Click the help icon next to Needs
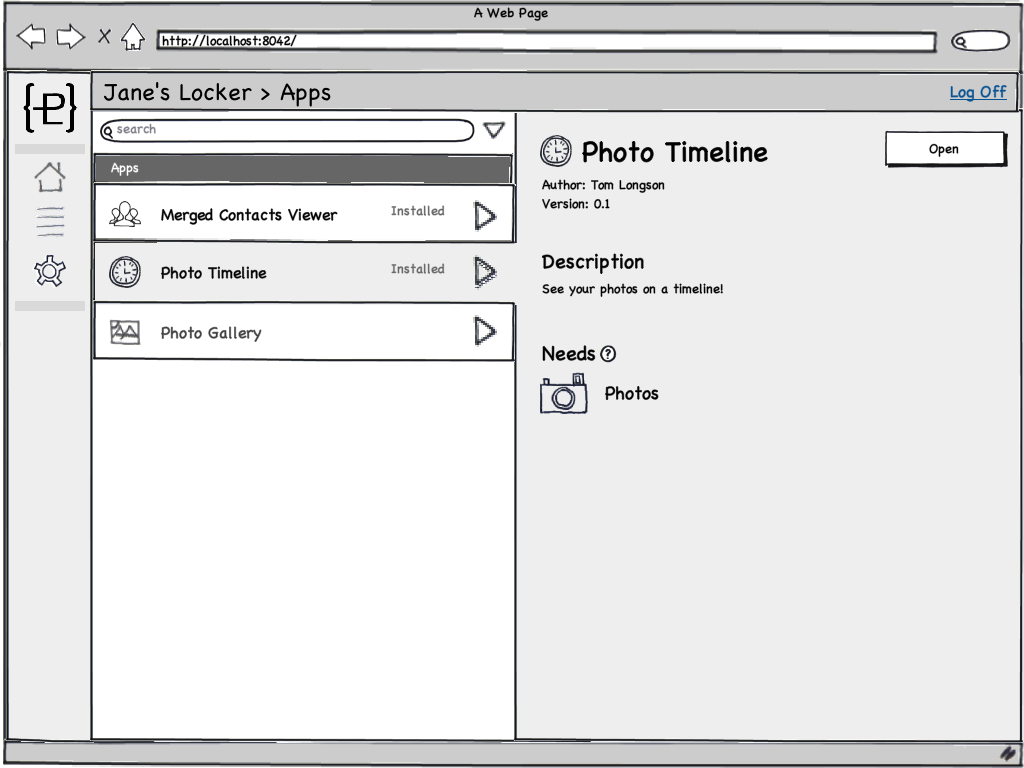The width and height of the screenshot is (1024, 768). (608, 354)
